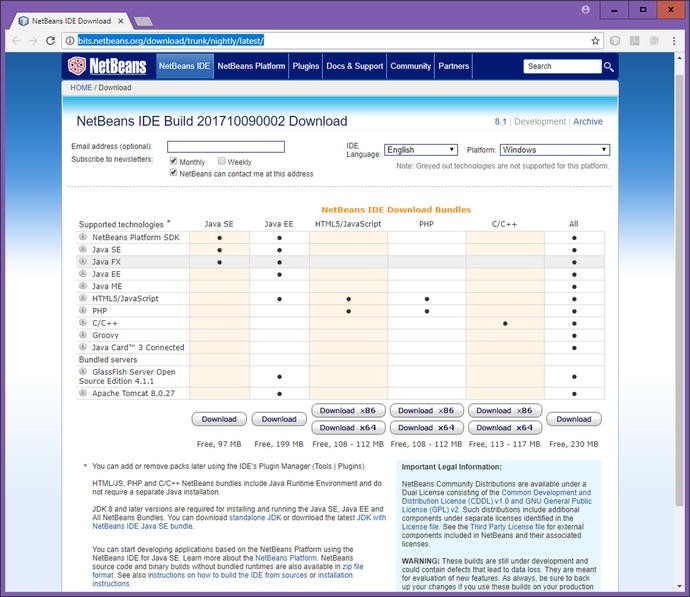The image size is (690, 597).
Task: Download the C/C++ x86 bundle
Action: [x=505, y=410]
